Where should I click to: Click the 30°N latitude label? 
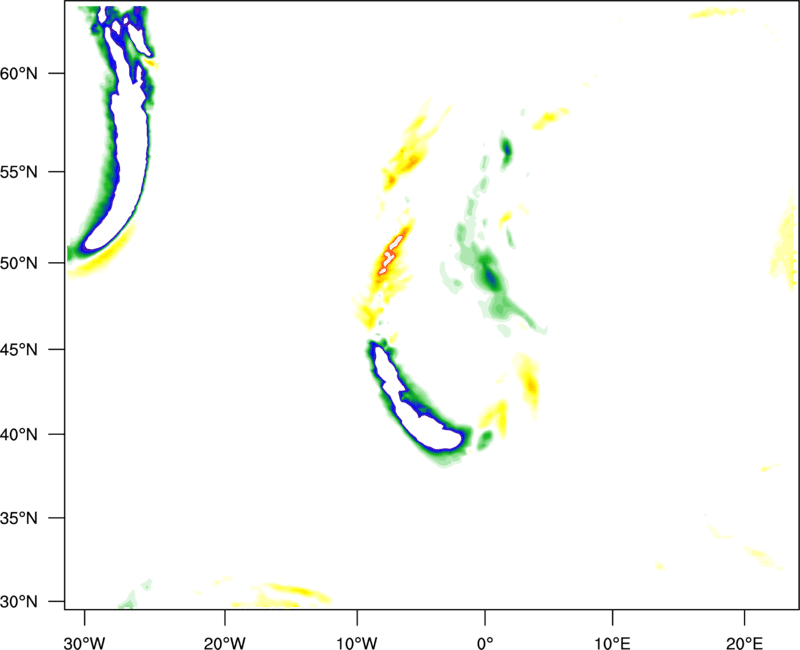19,602
